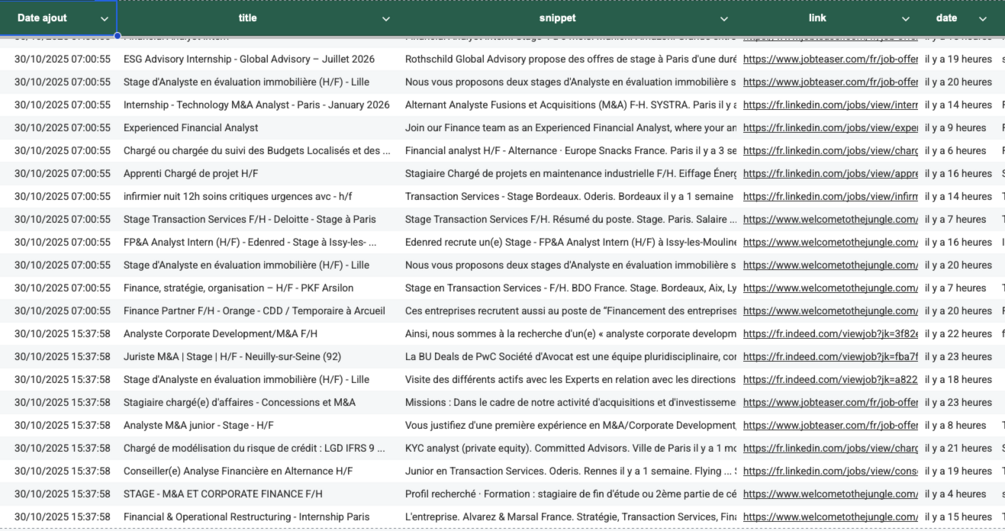Select date cell 'il y a 22 heures'
This screenshot has height=531, width=1005.
coord(958,333)
